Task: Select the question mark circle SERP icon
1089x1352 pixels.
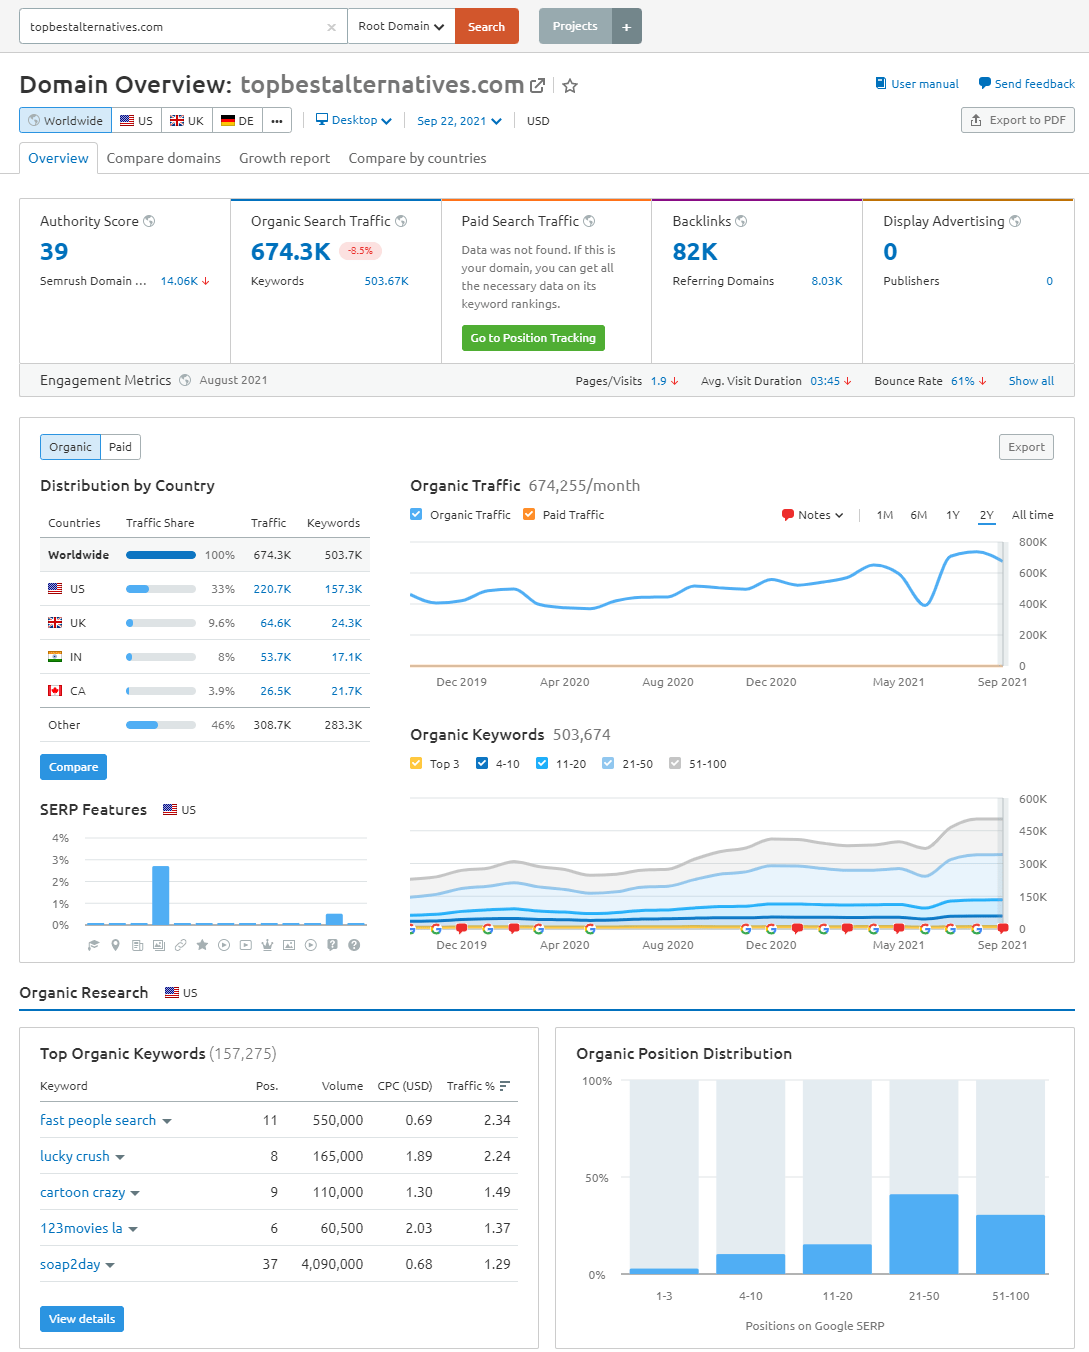Action: 354,945
